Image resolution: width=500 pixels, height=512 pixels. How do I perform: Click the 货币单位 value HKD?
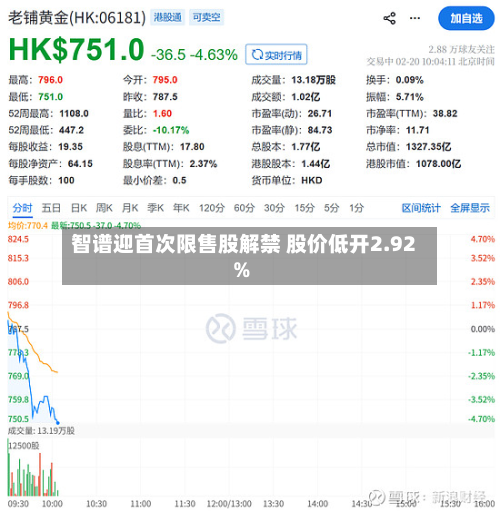point(312,180)
